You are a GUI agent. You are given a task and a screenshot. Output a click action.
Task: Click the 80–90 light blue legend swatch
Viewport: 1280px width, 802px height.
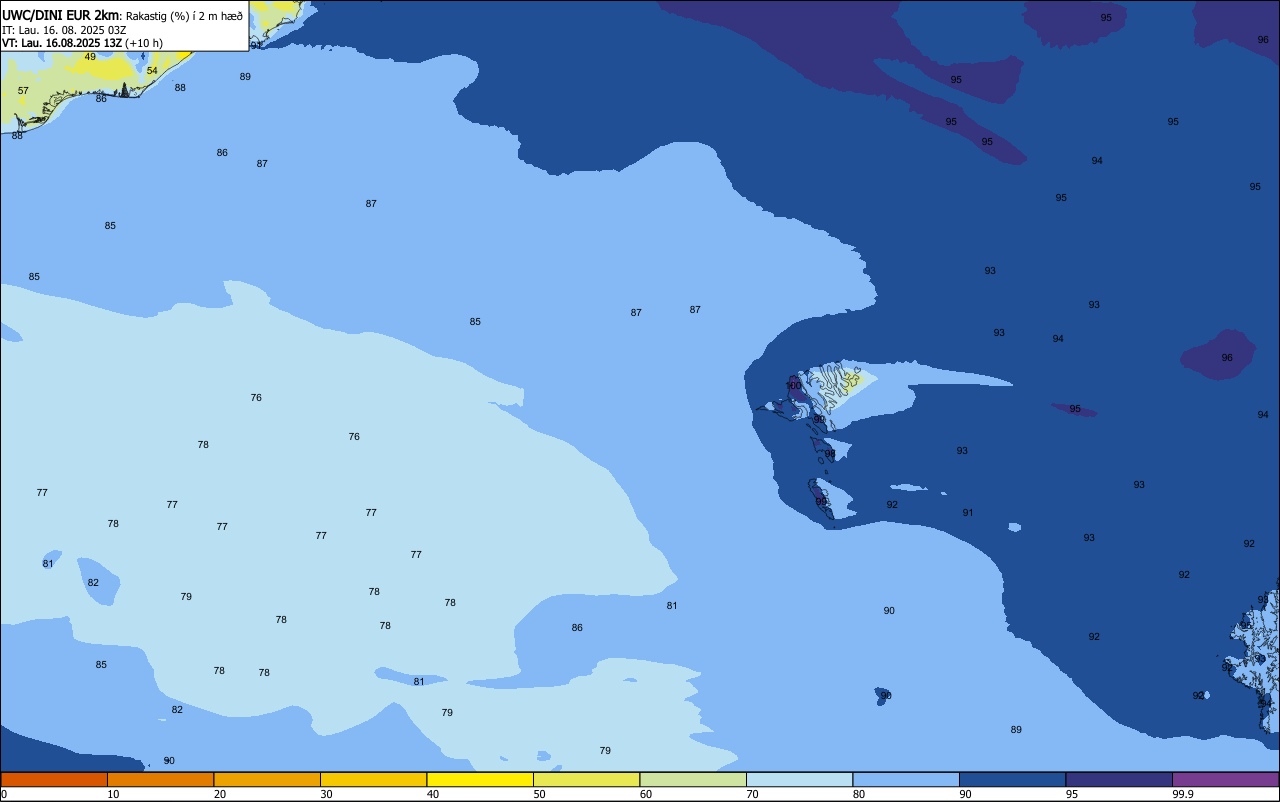(906, 779)
